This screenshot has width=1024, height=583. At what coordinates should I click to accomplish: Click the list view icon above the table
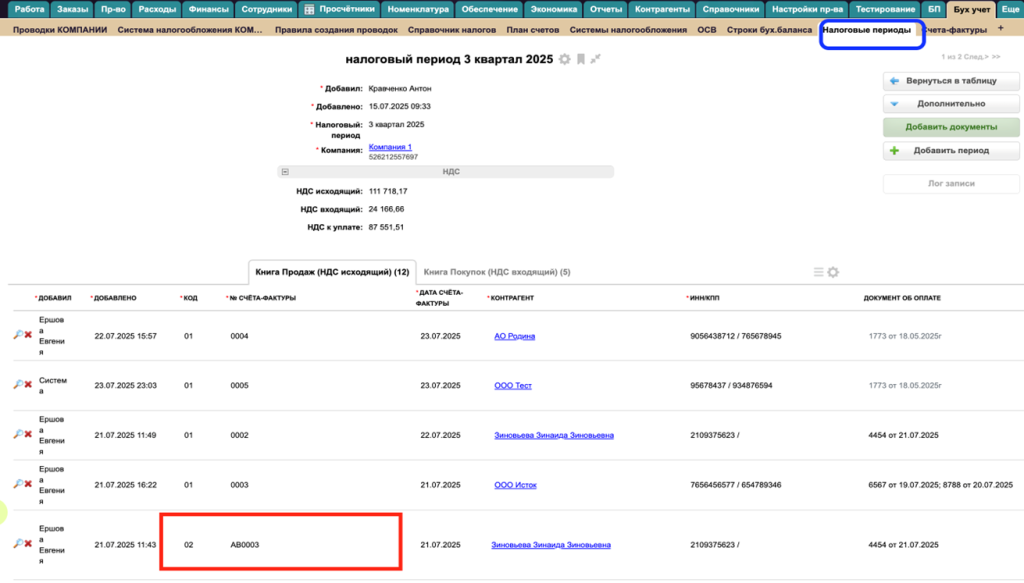click(x=818, y=272)
